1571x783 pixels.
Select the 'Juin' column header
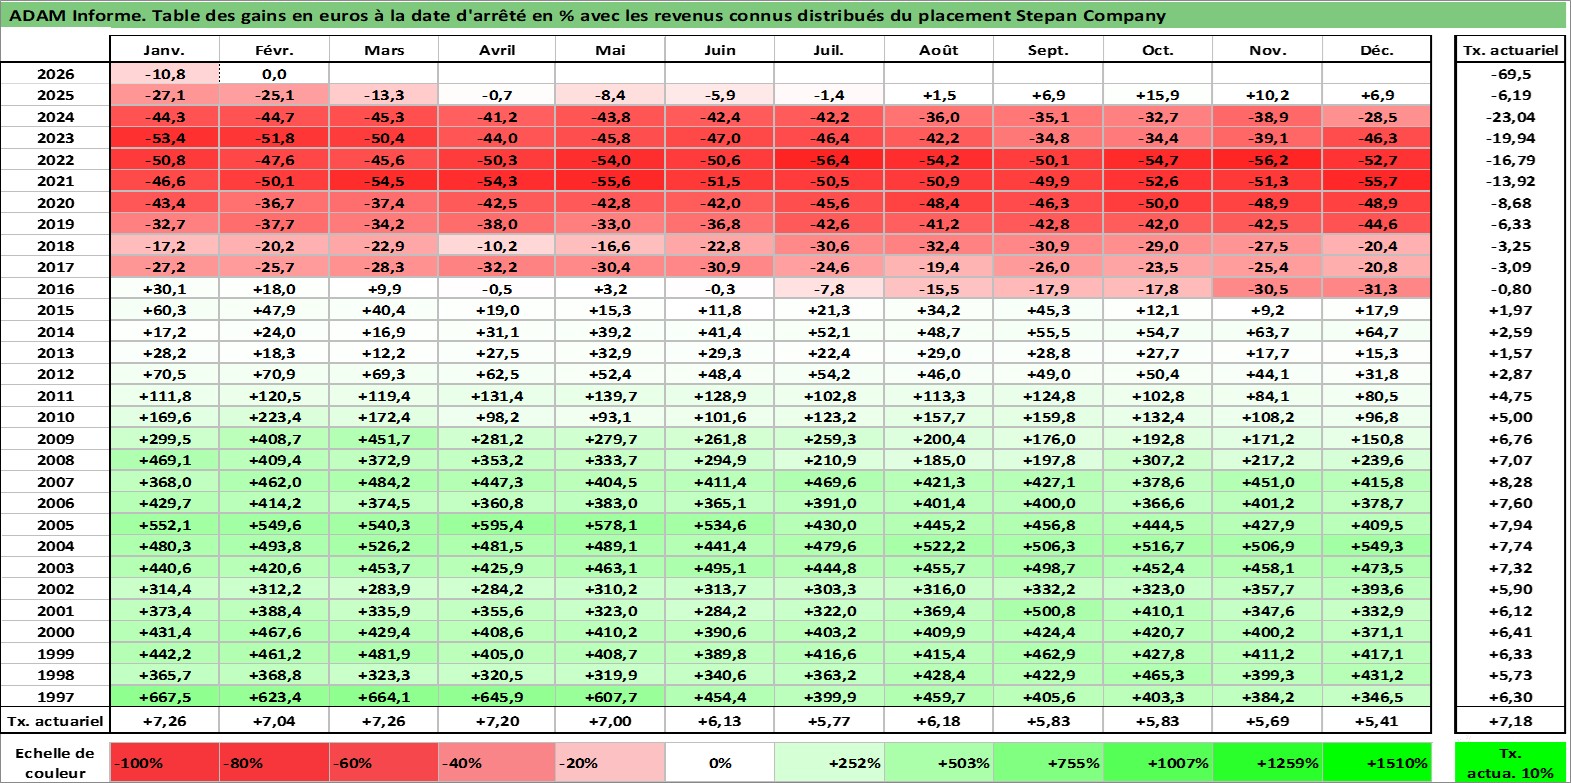[720, 50]
